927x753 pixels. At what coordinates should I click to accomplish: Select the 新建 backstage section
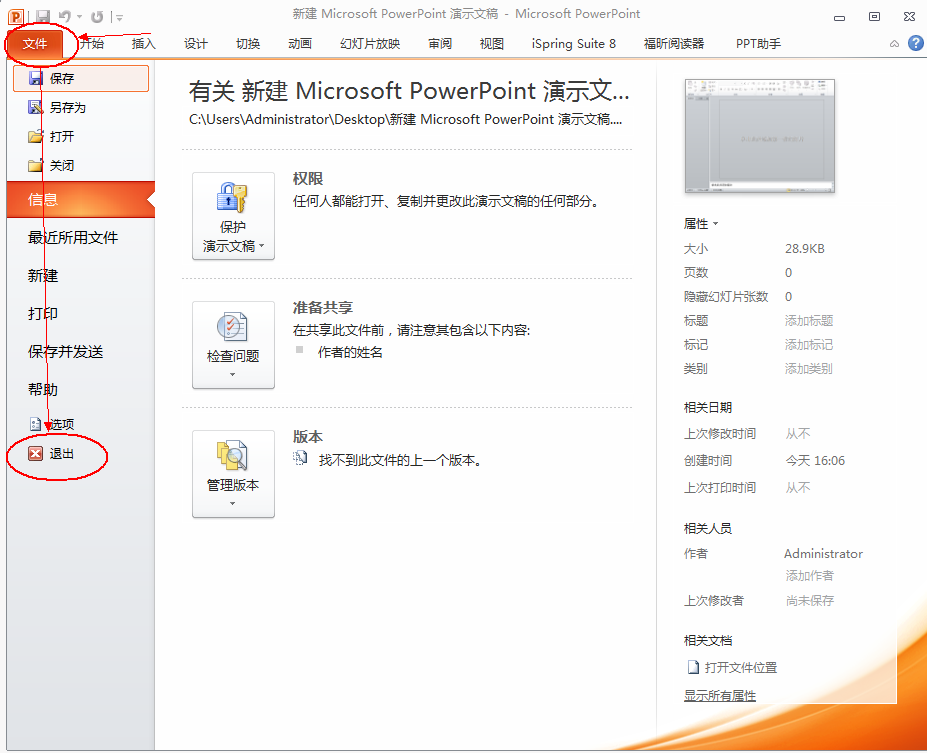[81, 276]
